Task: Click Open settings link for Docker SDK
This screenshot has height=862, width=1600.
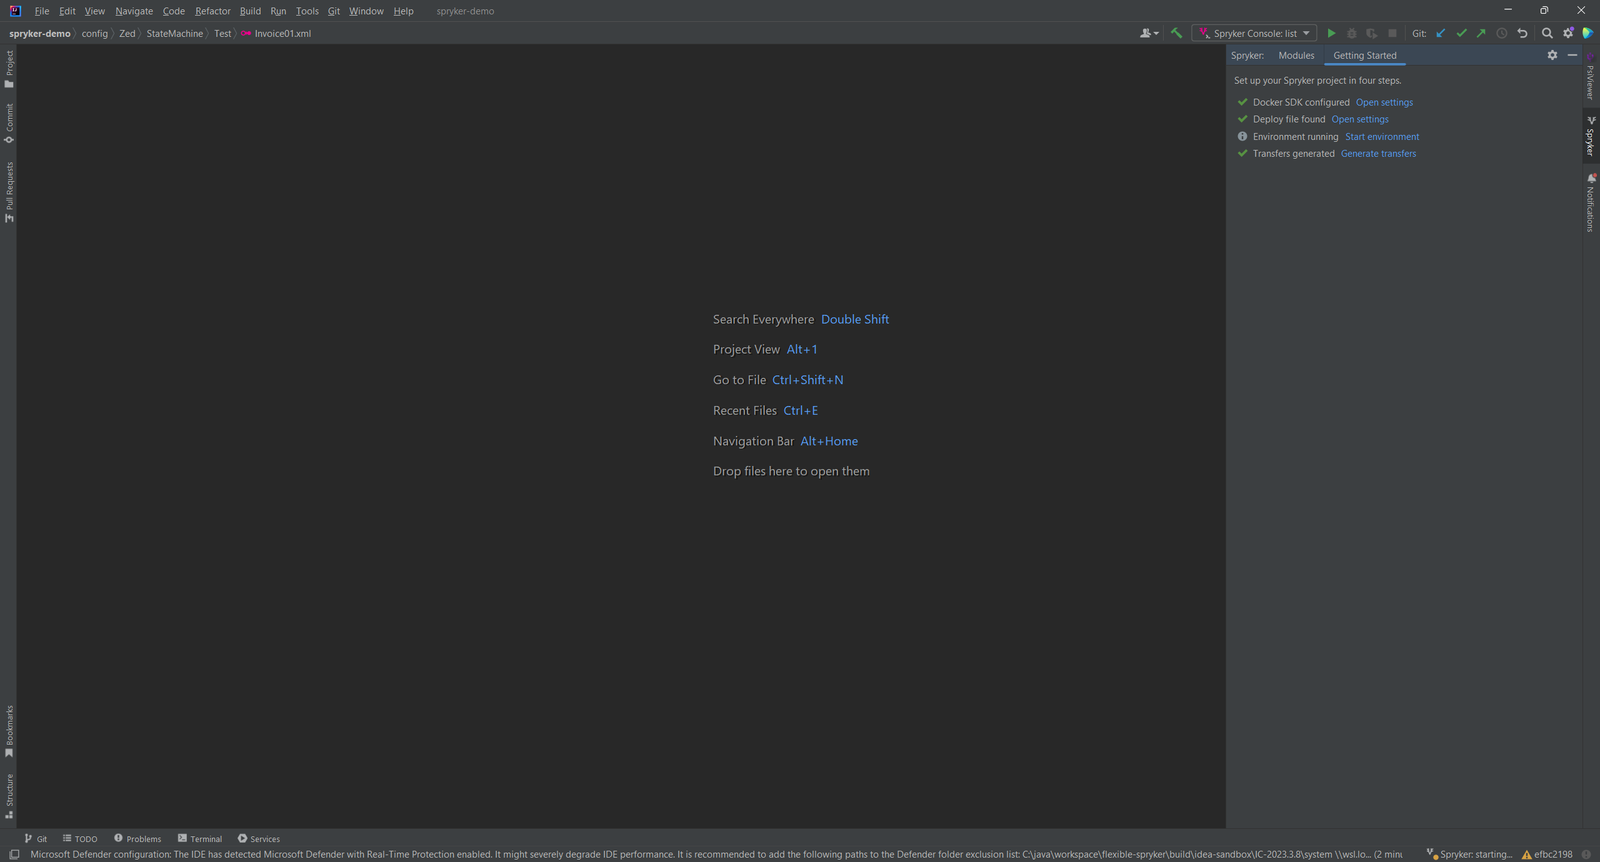Action: pyautogui.click(x=1384, y=102)
